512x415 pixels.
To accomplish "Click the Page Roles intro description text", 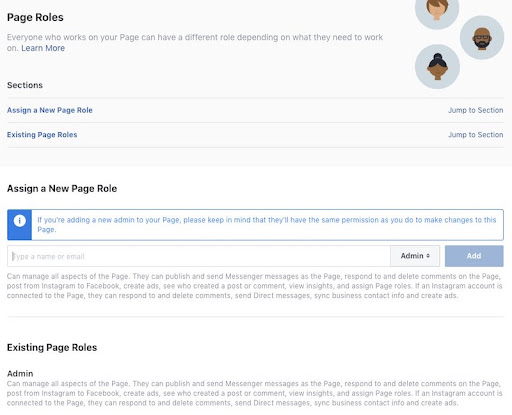I will 195,42.
